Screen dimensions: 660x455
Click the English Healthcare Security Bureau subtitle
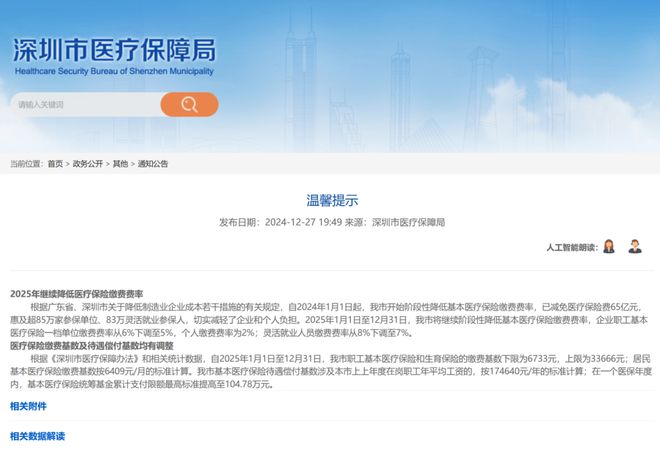point(113,71)
